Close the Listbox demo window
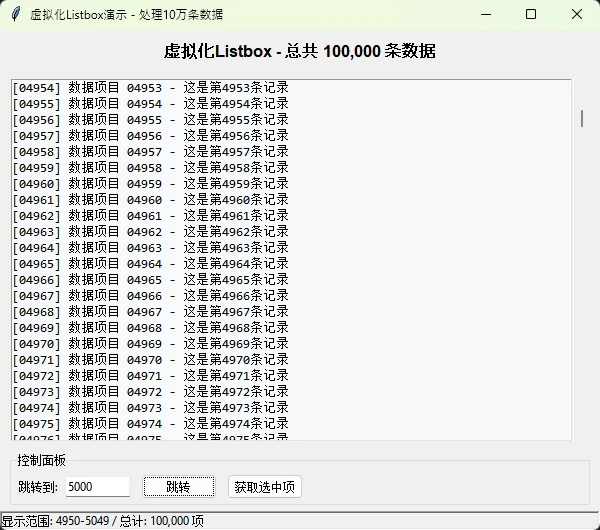This screenshot has height=530, width=600. (x=577, y=15)
